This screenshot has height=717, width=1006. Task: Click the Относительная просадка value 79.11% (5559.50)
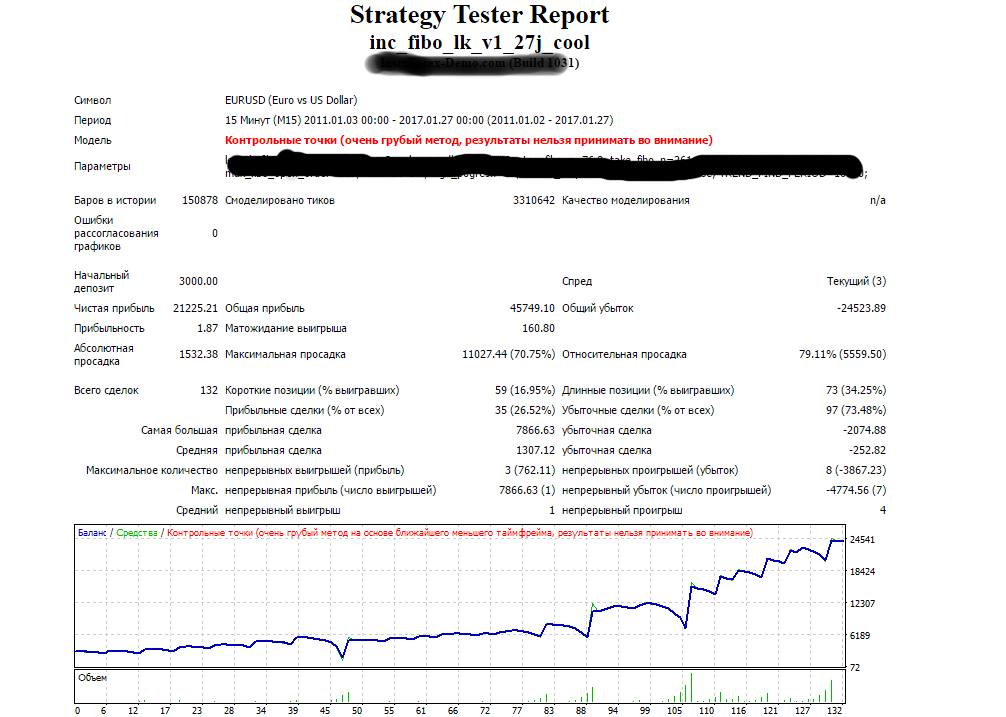click(x=842, y=354)
